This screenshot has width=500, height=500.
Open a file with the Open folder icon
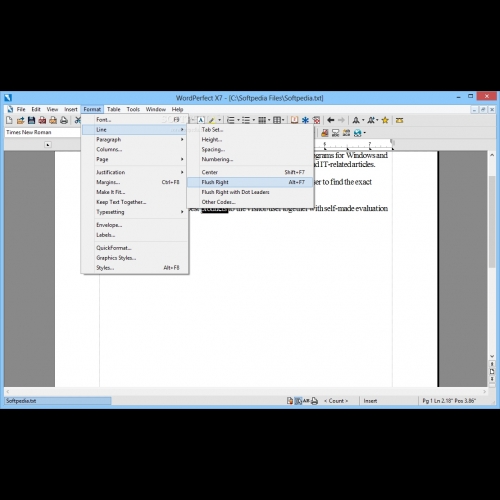21,120
